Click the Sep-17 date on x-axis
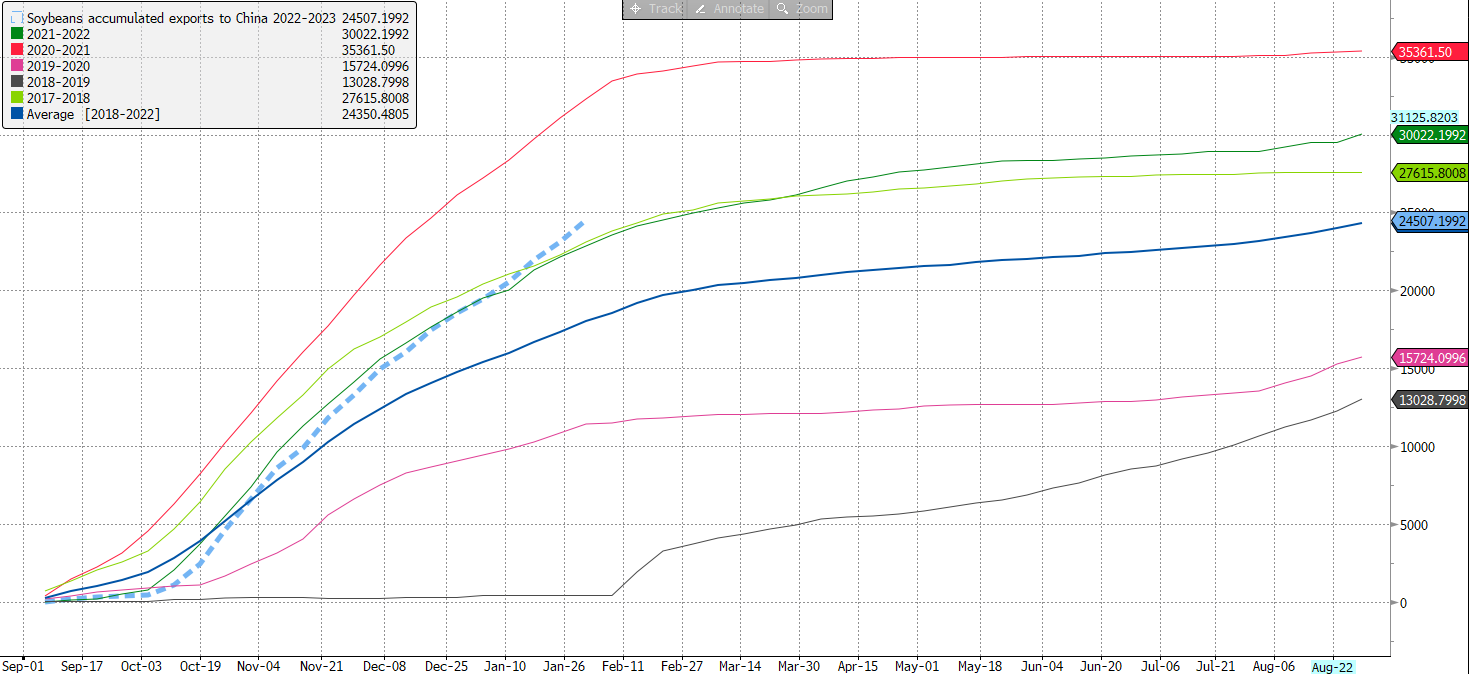Screen dimensions: 1469x674 pyautogui.click(x=82, y=666)
